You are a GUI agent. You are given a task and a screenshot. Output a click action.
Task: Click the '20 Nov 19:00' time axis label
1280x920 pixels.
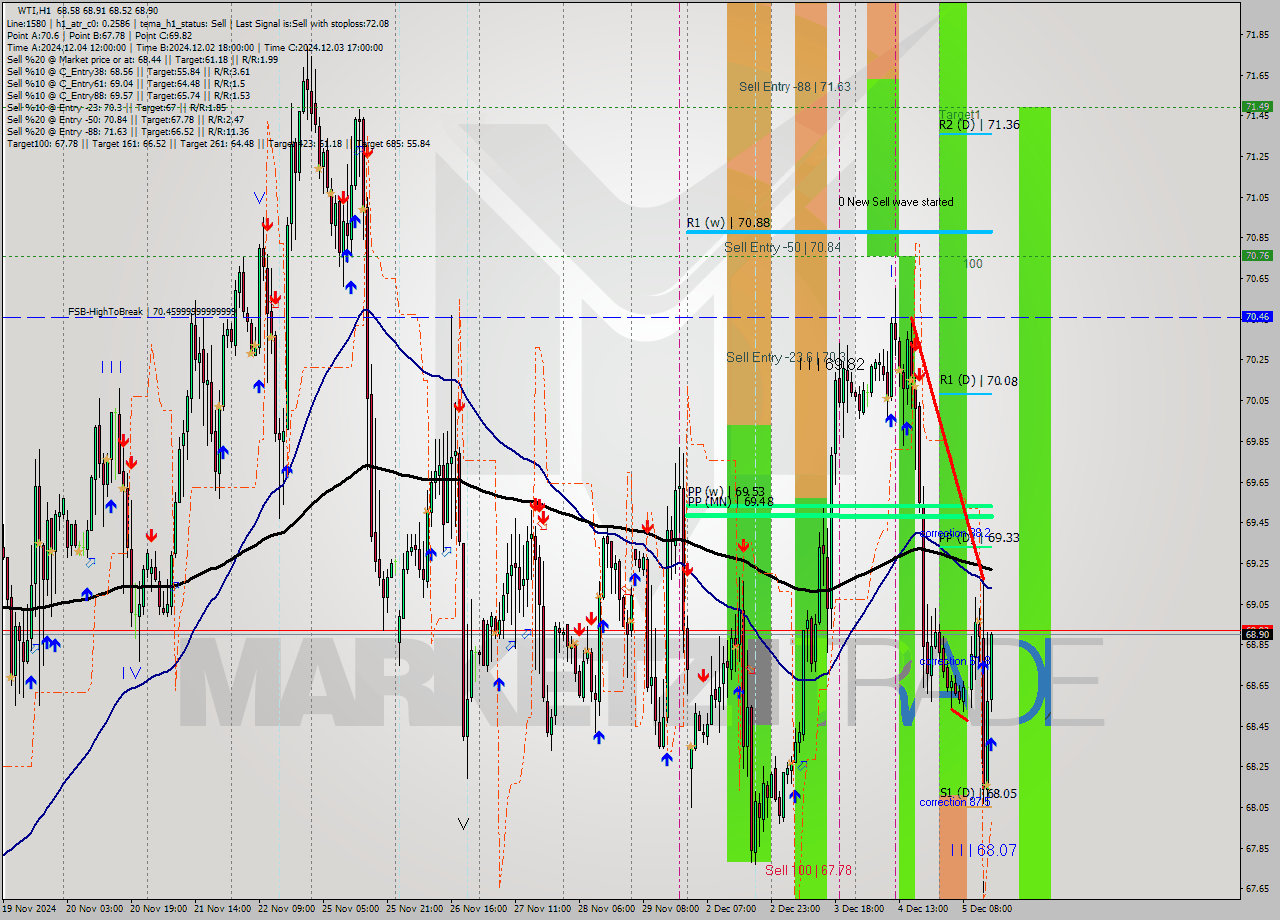[x=160, y=909]
